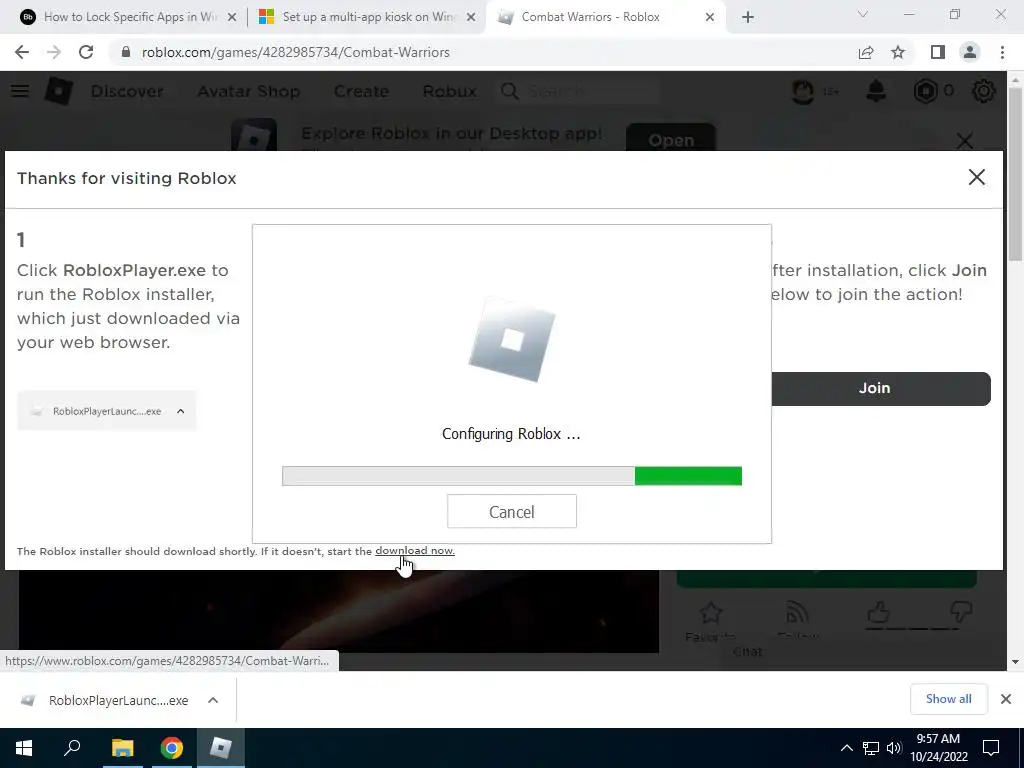This screenshot has width=1024, height=768.
Task: Open the tab search chevron
Action: (863, 14)
